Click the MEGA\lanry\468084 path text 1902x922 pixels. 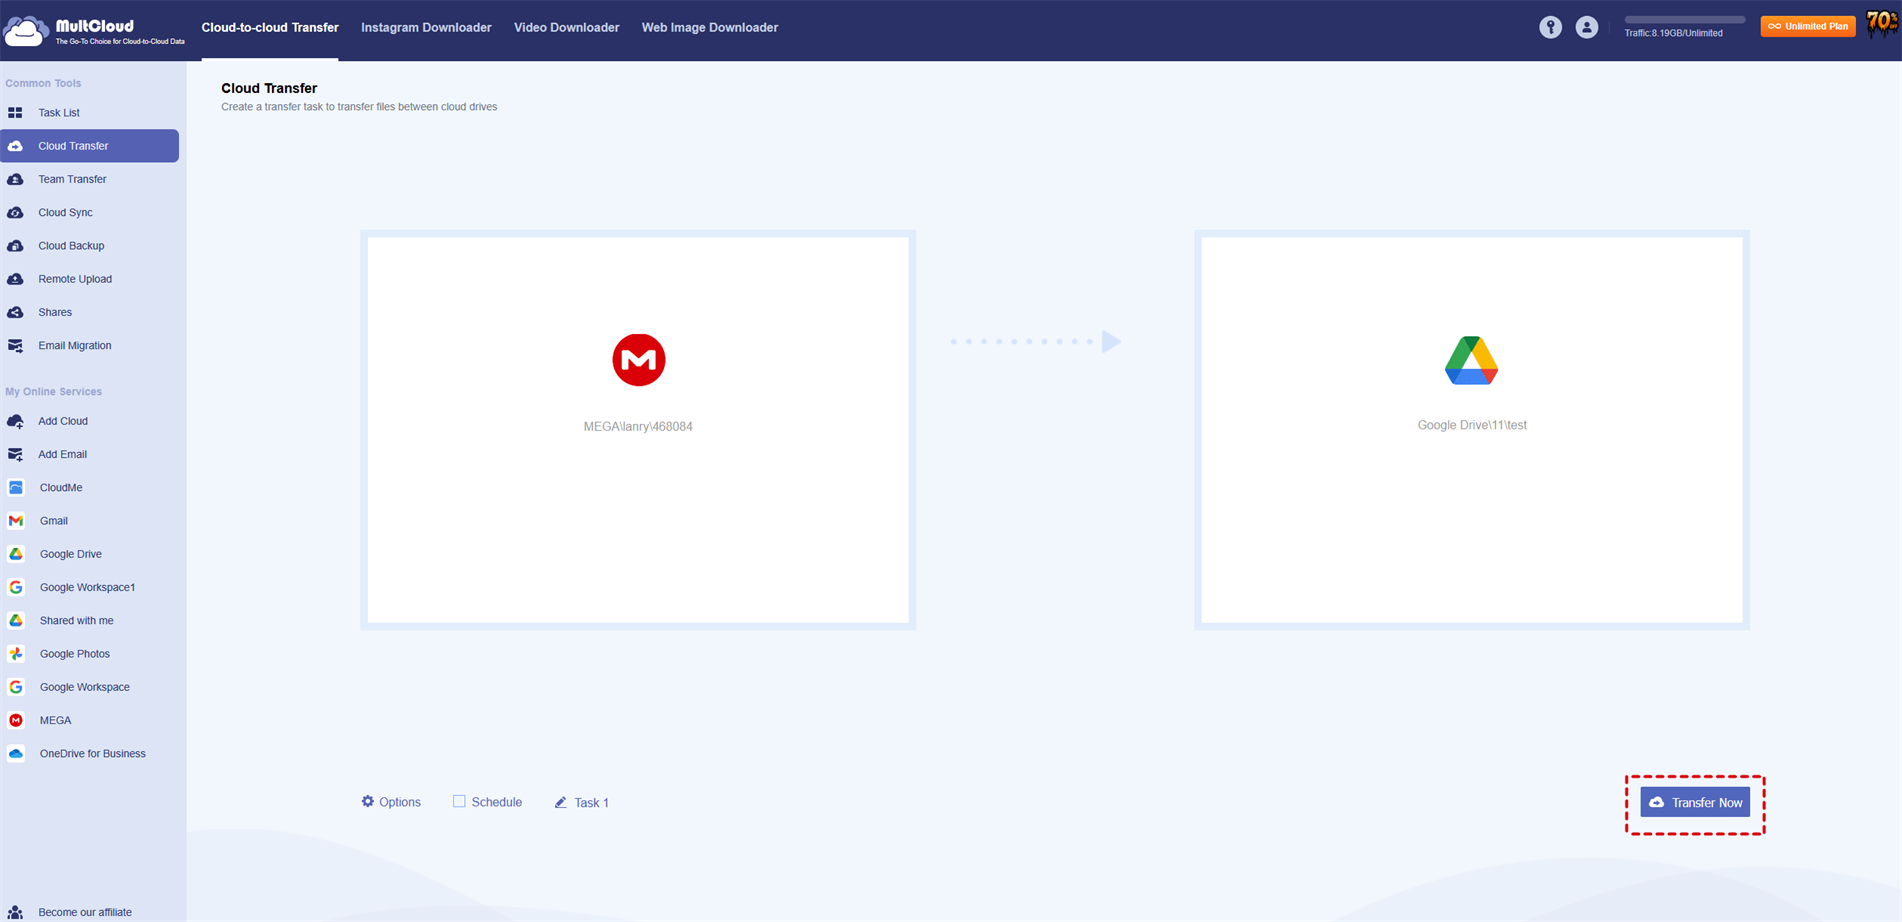point(638,427)
